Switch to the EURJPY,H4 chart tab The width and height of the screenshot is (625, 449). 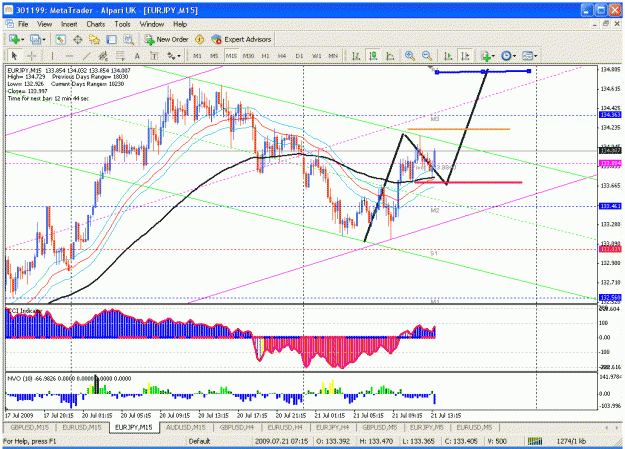(332, 427)
